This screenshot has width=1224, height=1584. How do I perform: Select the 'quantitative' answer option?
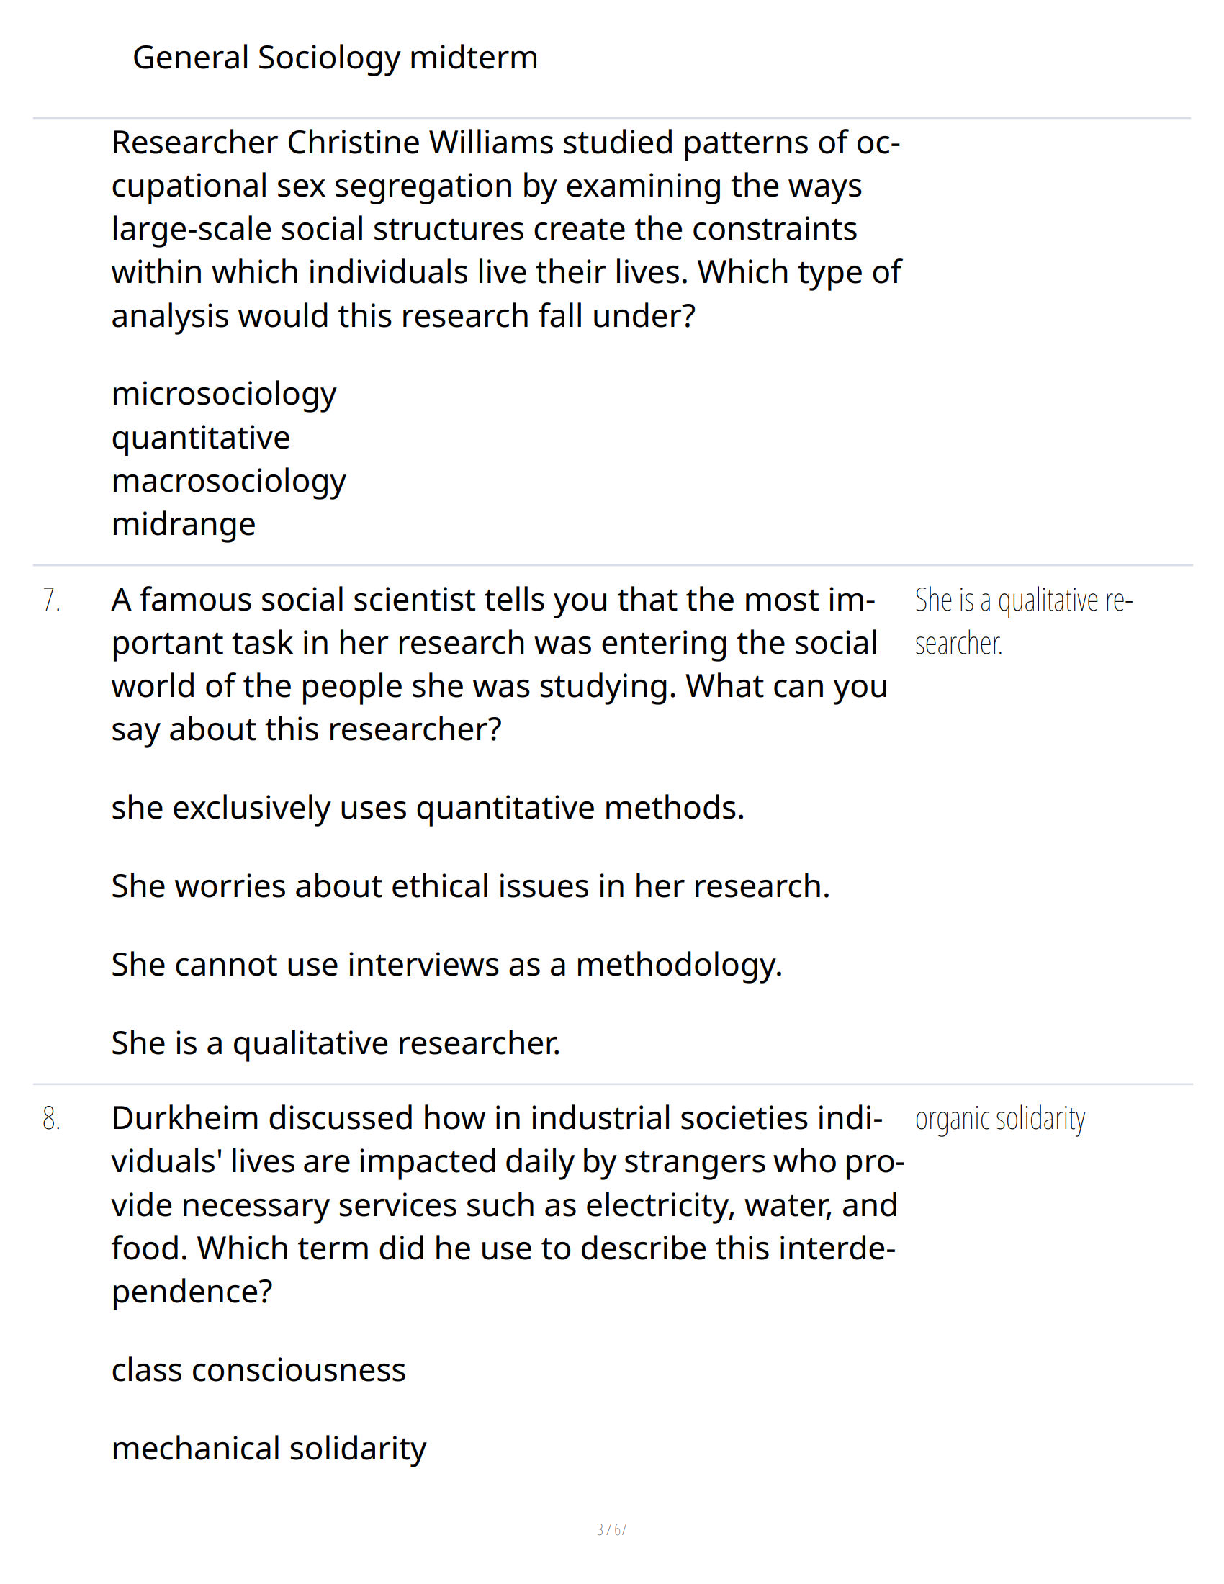point(201,438)
